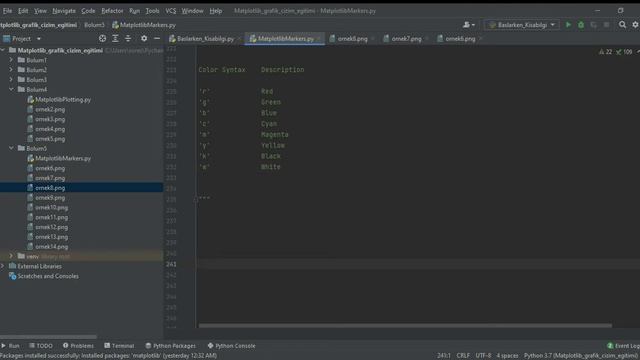Close the MatplotlibMarkers.py tab
Image resolution: width=640 pixels, height=360 pixels.
(x=319, y=39)
